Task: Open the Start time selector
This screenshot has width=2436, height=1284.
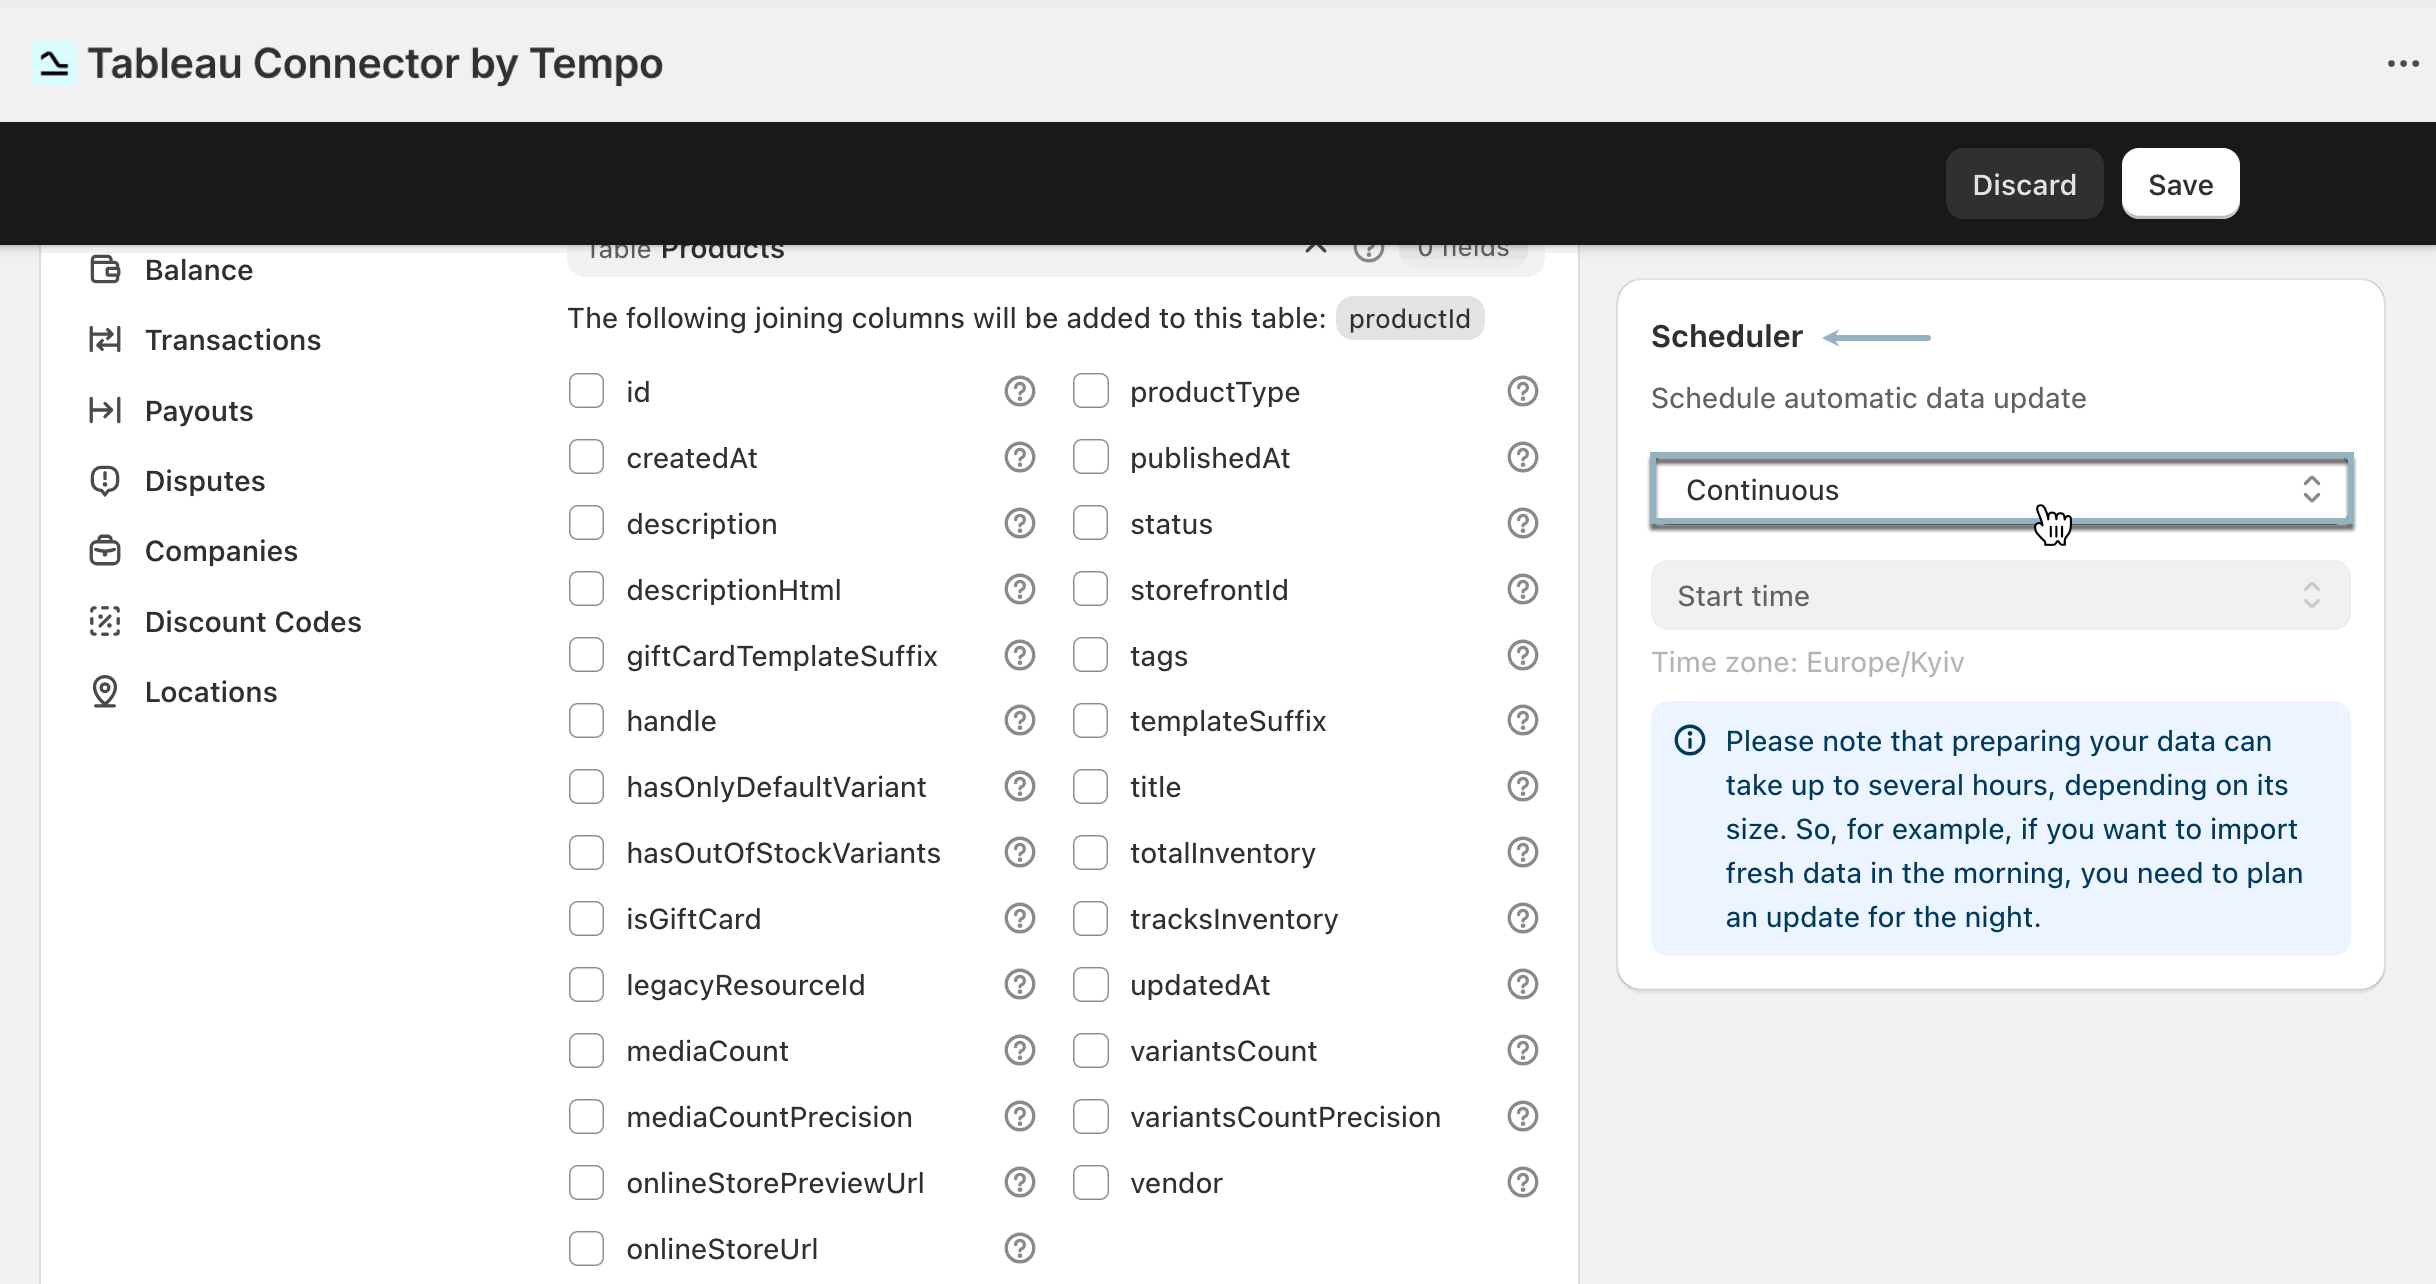Action: tap(1998, 595)
